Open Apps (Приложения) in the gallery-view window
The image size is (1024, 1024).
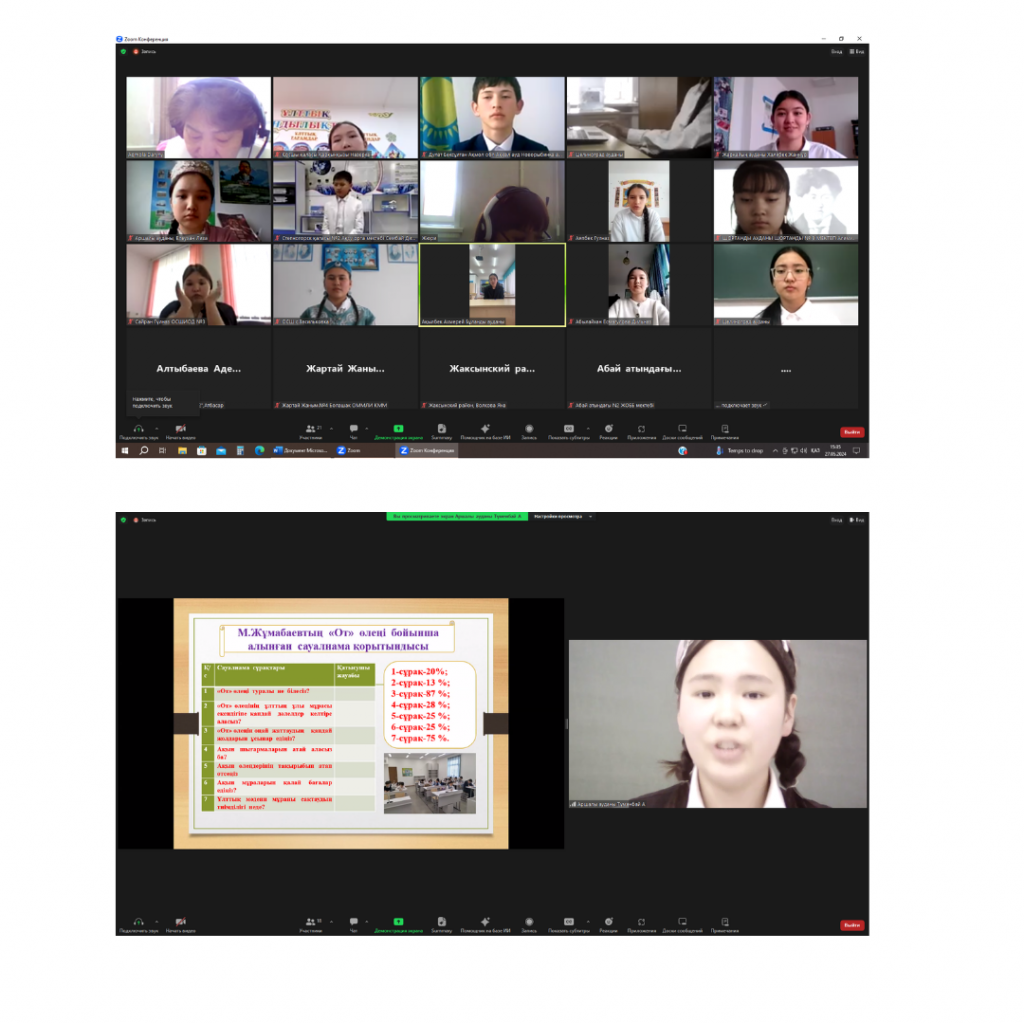point(641,432)
